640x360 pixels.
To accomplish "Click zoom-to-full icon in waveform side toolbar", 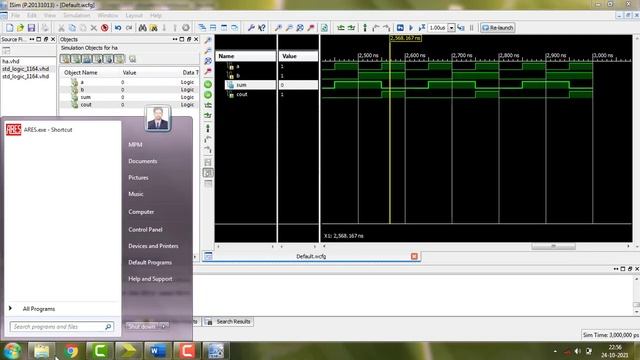I will [208, 61].
